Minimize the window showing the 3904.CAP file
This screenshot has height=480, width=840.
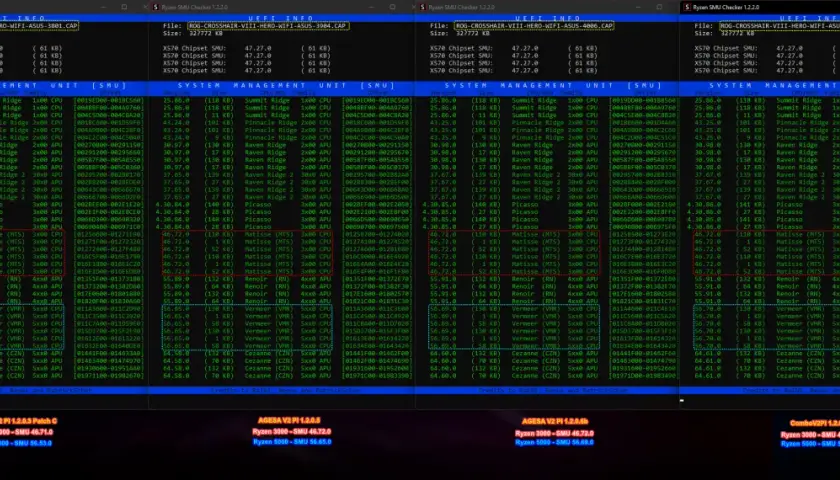(x=372, y=7)
